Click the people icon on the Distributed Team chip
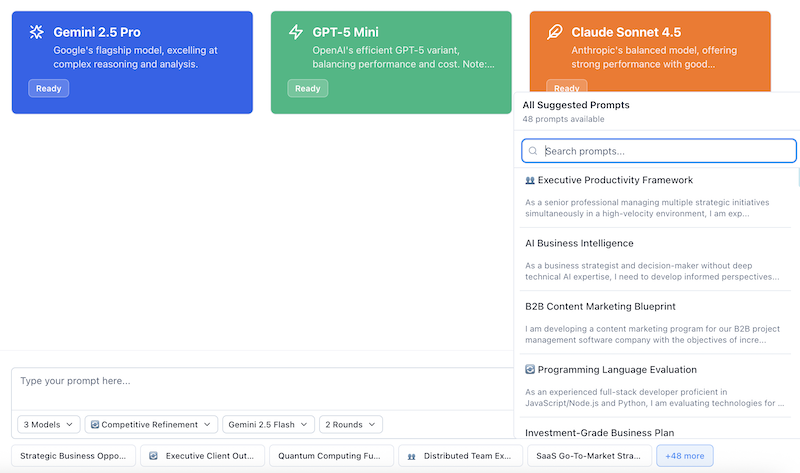 click(x=412, y=455)
